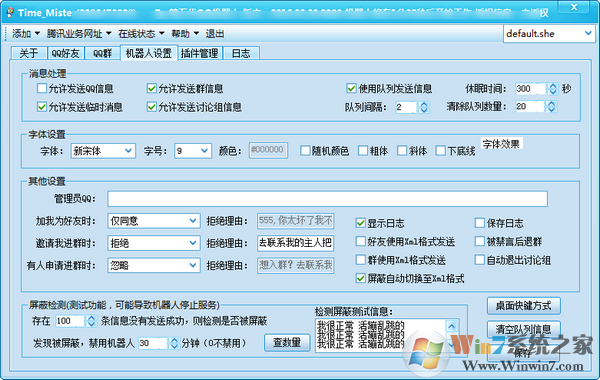Click the 桌面快键方式 button
The height and width of the screenshot is (380, 600).
[523, 305]
